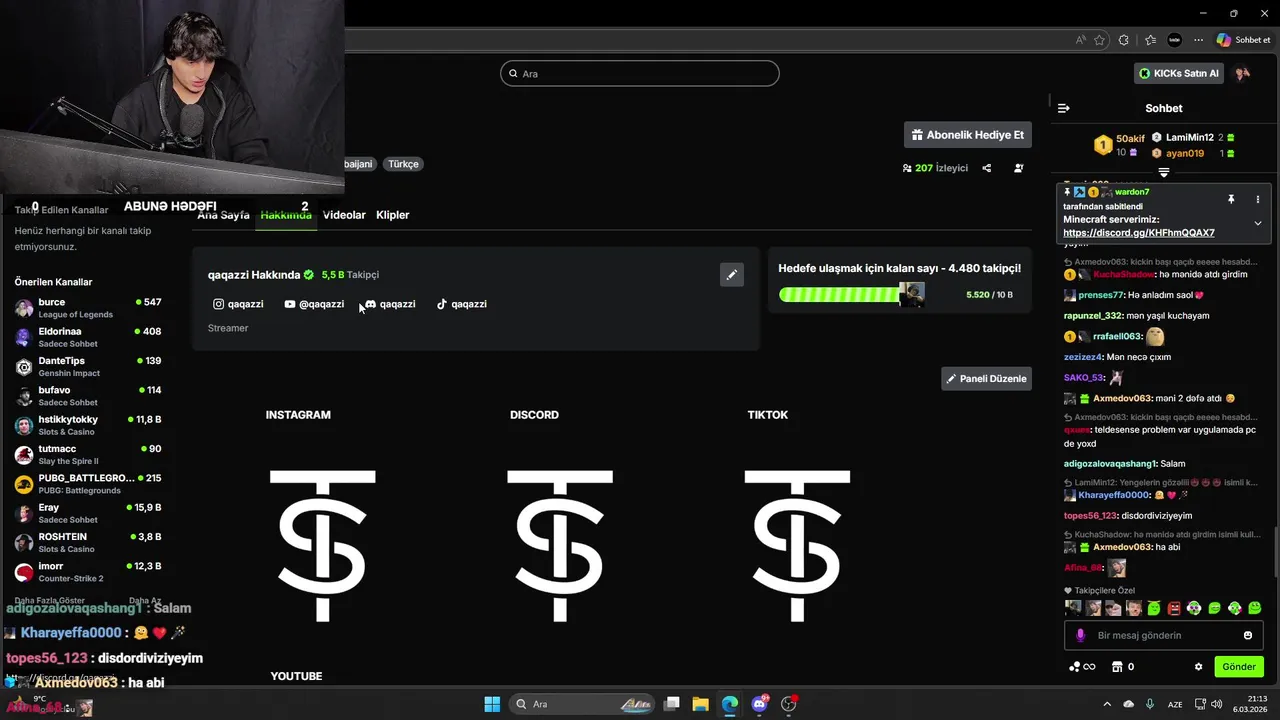1280x720 pixels.
Task: Open the Windows Start menu
Action: coord(492,704)
